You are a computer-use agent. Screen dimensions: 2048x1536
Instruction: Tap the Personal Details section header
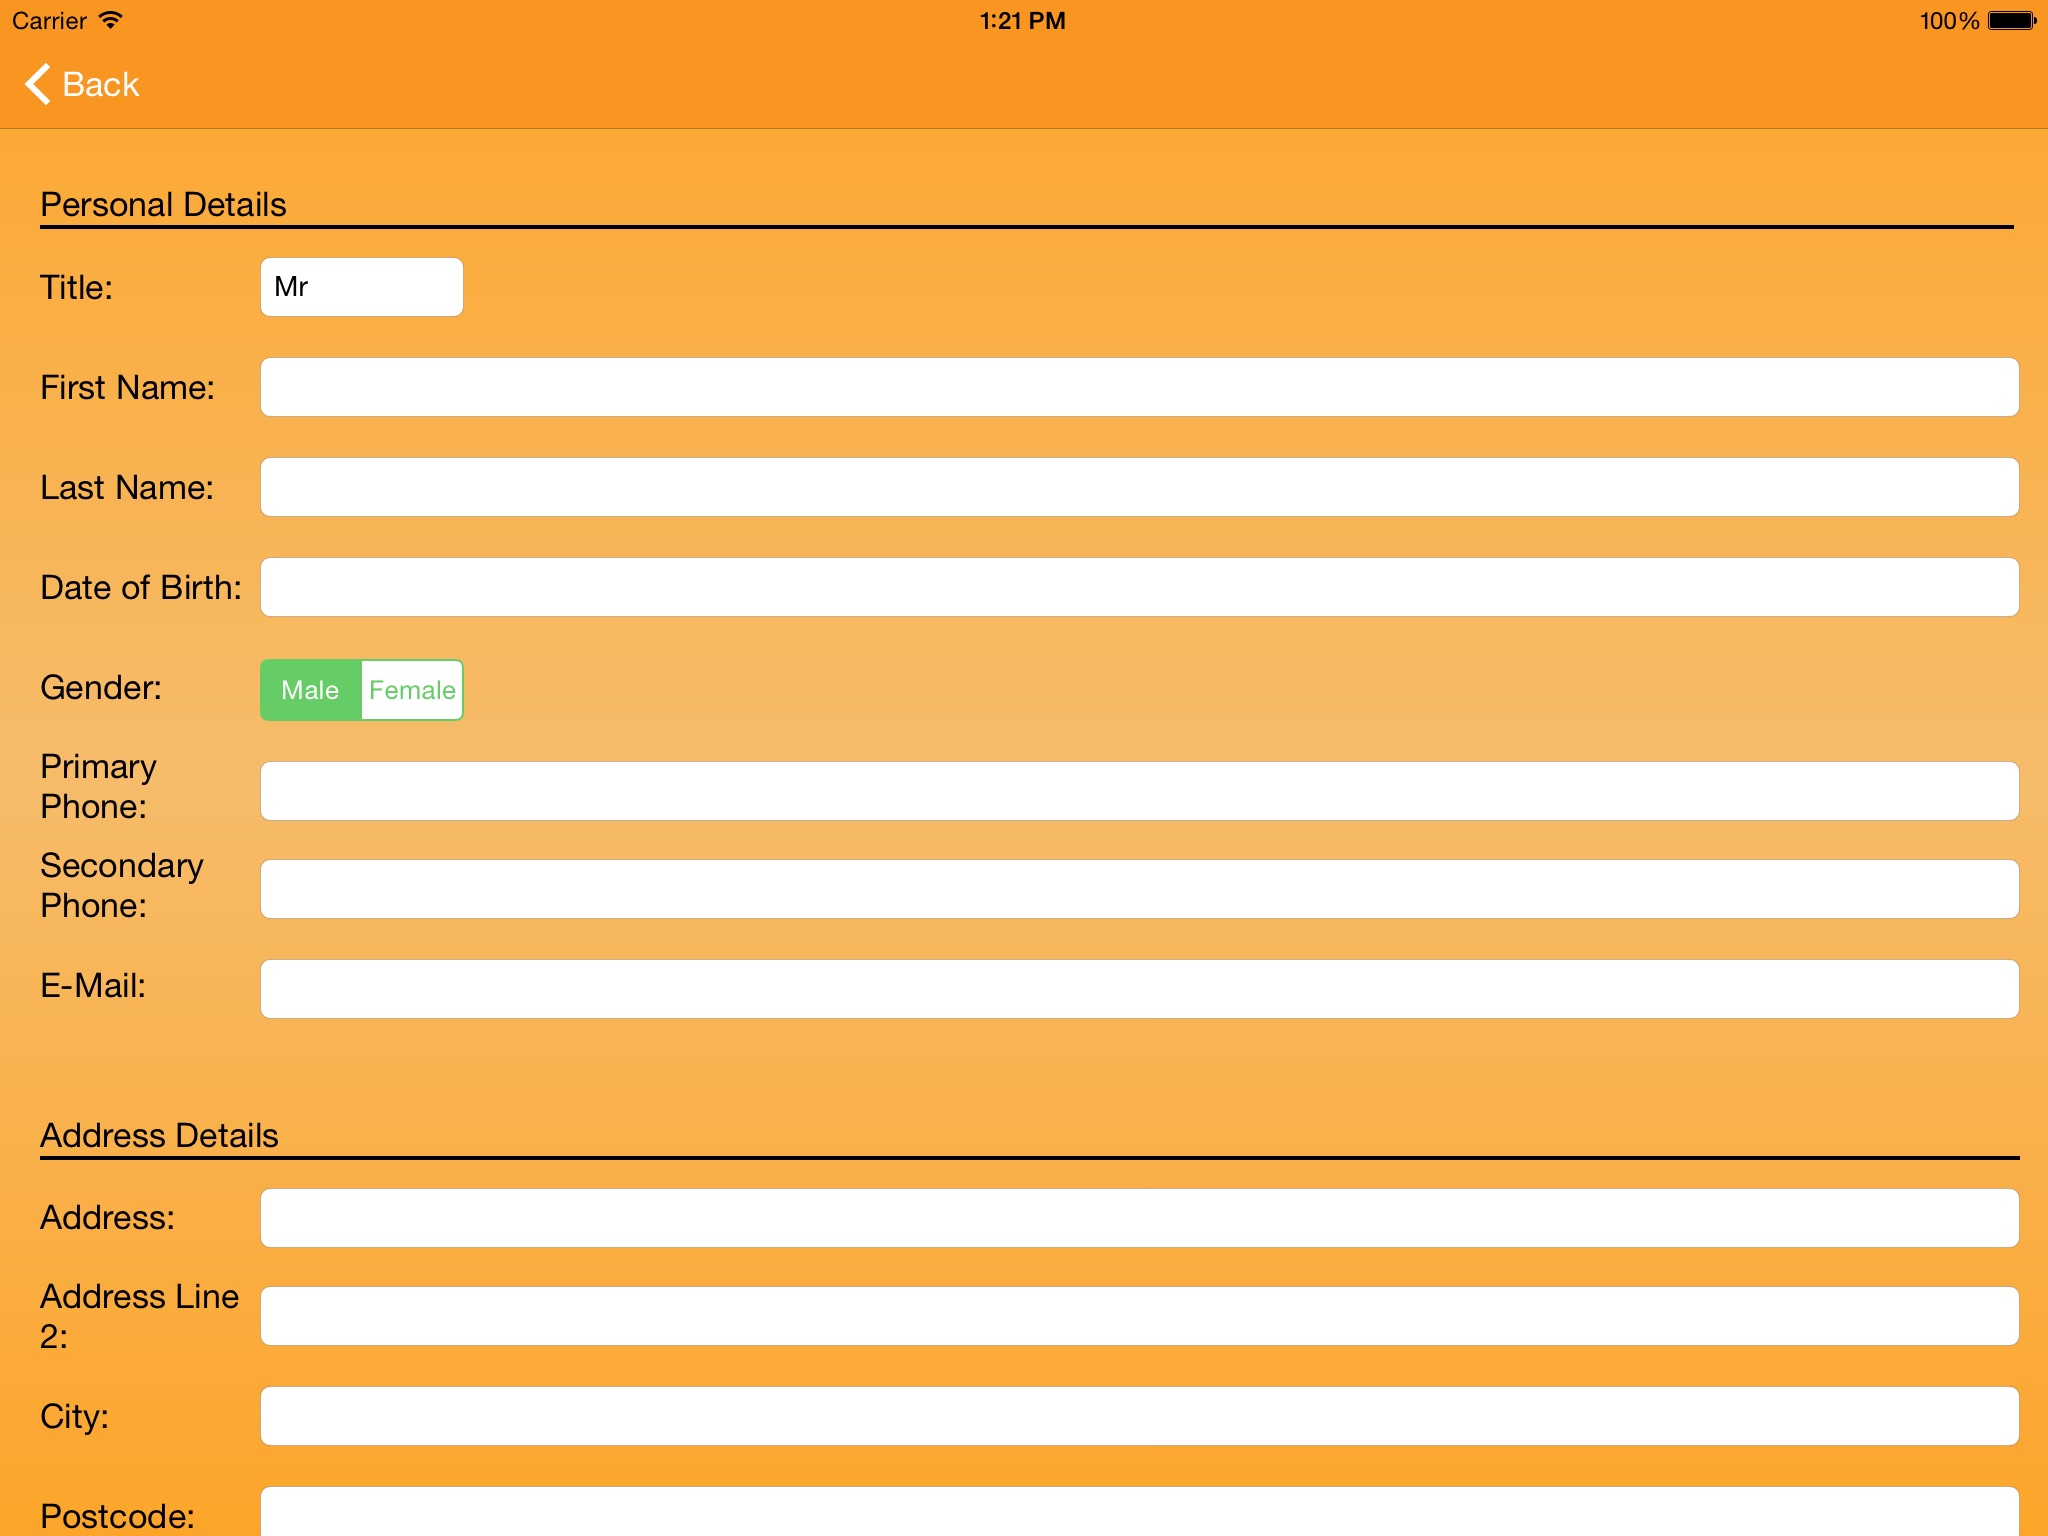pos(163,204)
